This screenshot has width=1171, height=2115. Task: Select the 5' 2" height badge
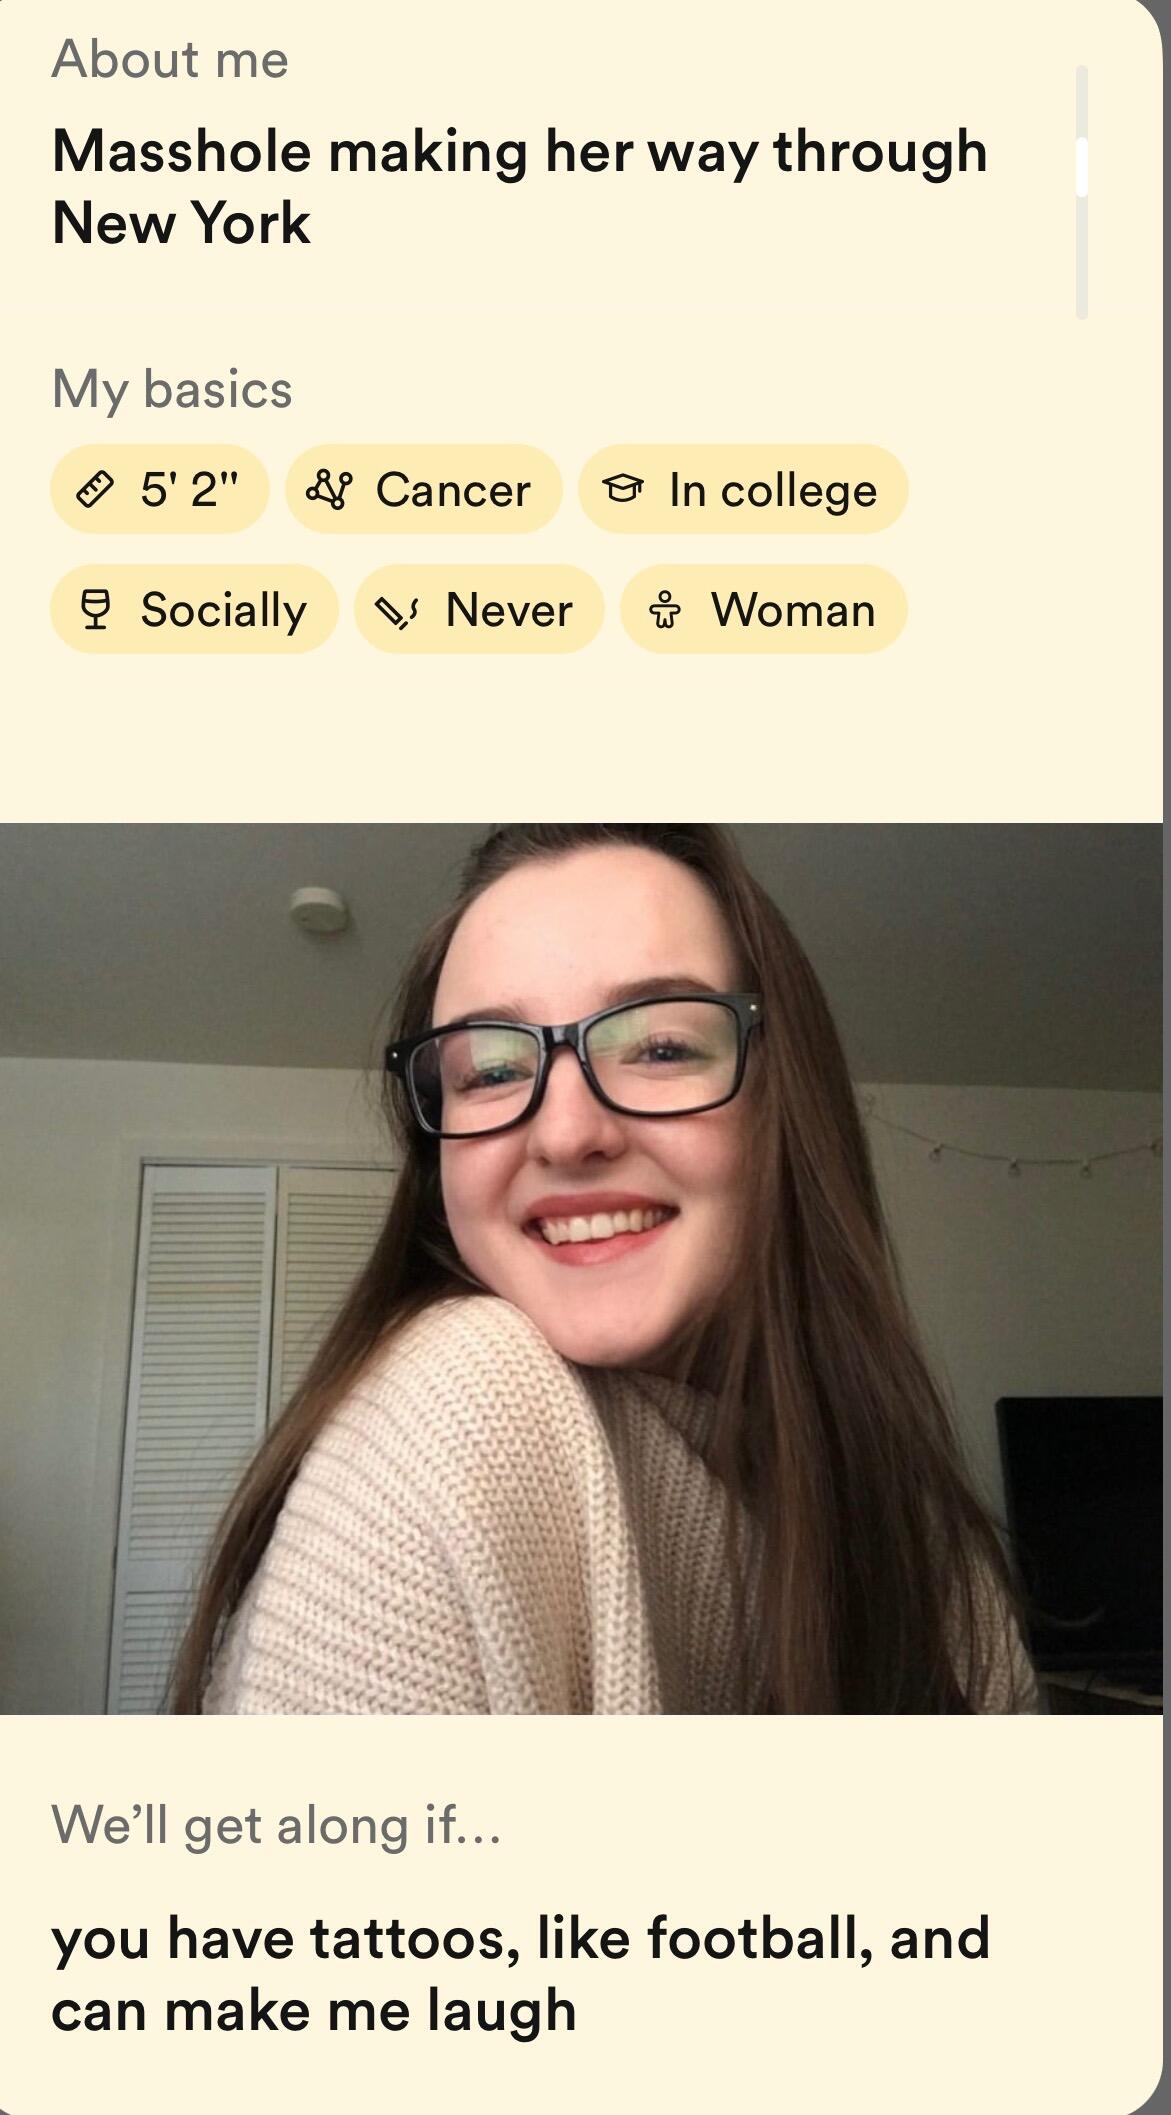(x=160, y=489)
